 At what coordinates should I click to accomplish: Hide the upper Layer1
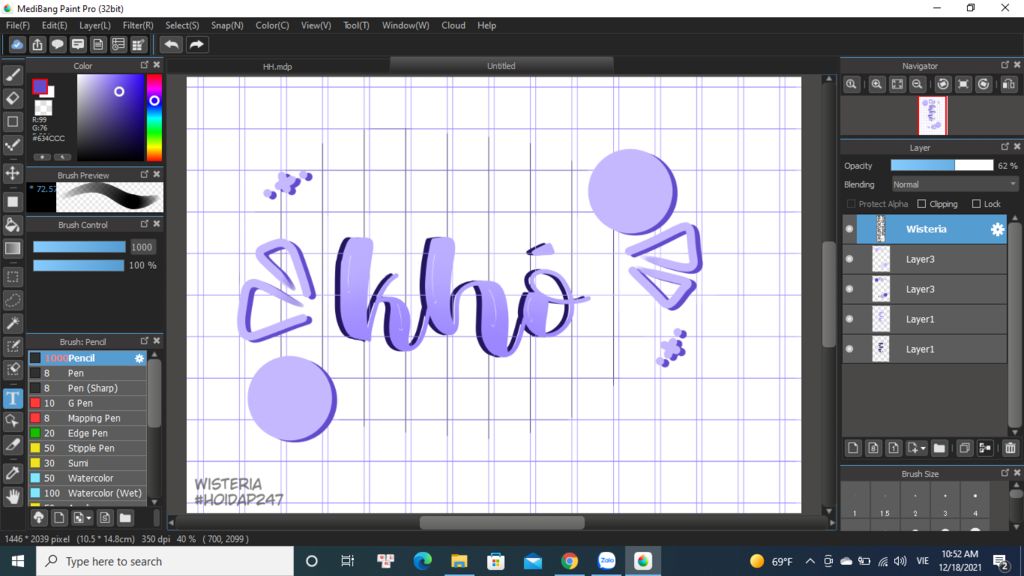pos(849,319)
